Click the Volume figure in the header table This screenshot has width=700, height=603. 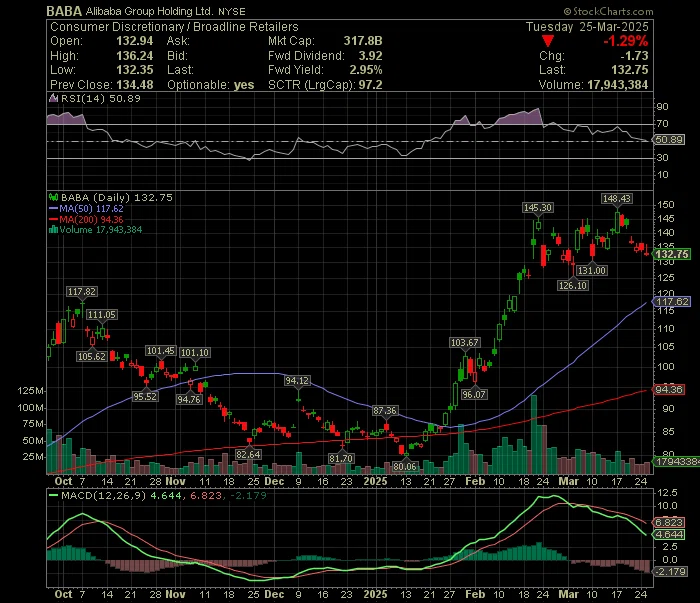tap(617, 85)
